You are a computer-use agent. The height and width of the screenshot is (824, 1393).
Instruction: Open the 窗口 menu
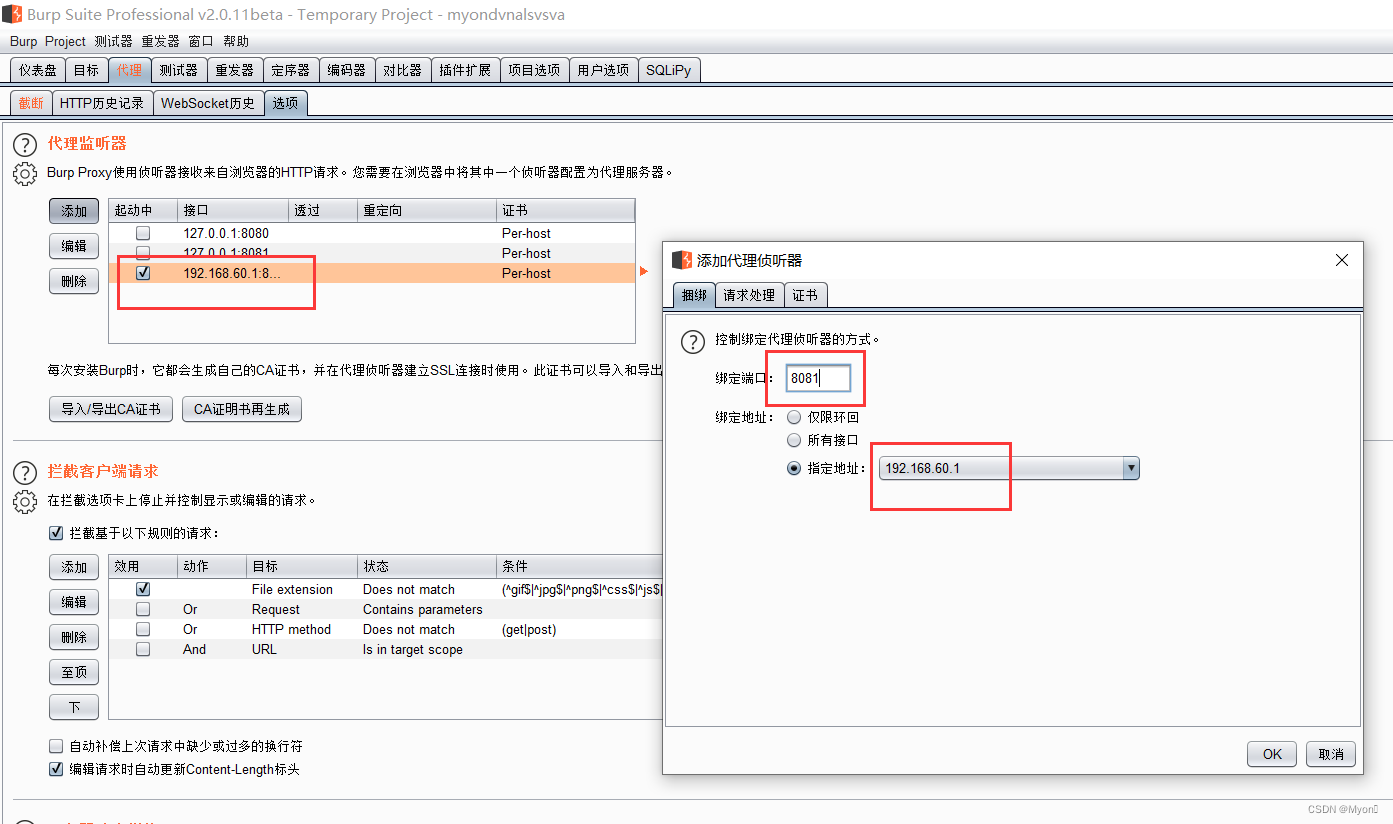pos(201,41)
